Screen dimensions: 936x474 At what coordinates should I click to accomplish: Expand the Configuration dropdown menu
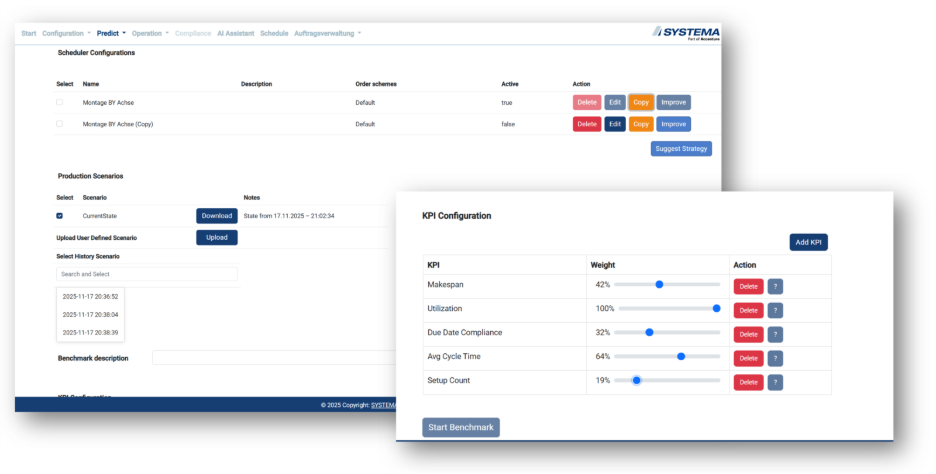click(67, 33)
